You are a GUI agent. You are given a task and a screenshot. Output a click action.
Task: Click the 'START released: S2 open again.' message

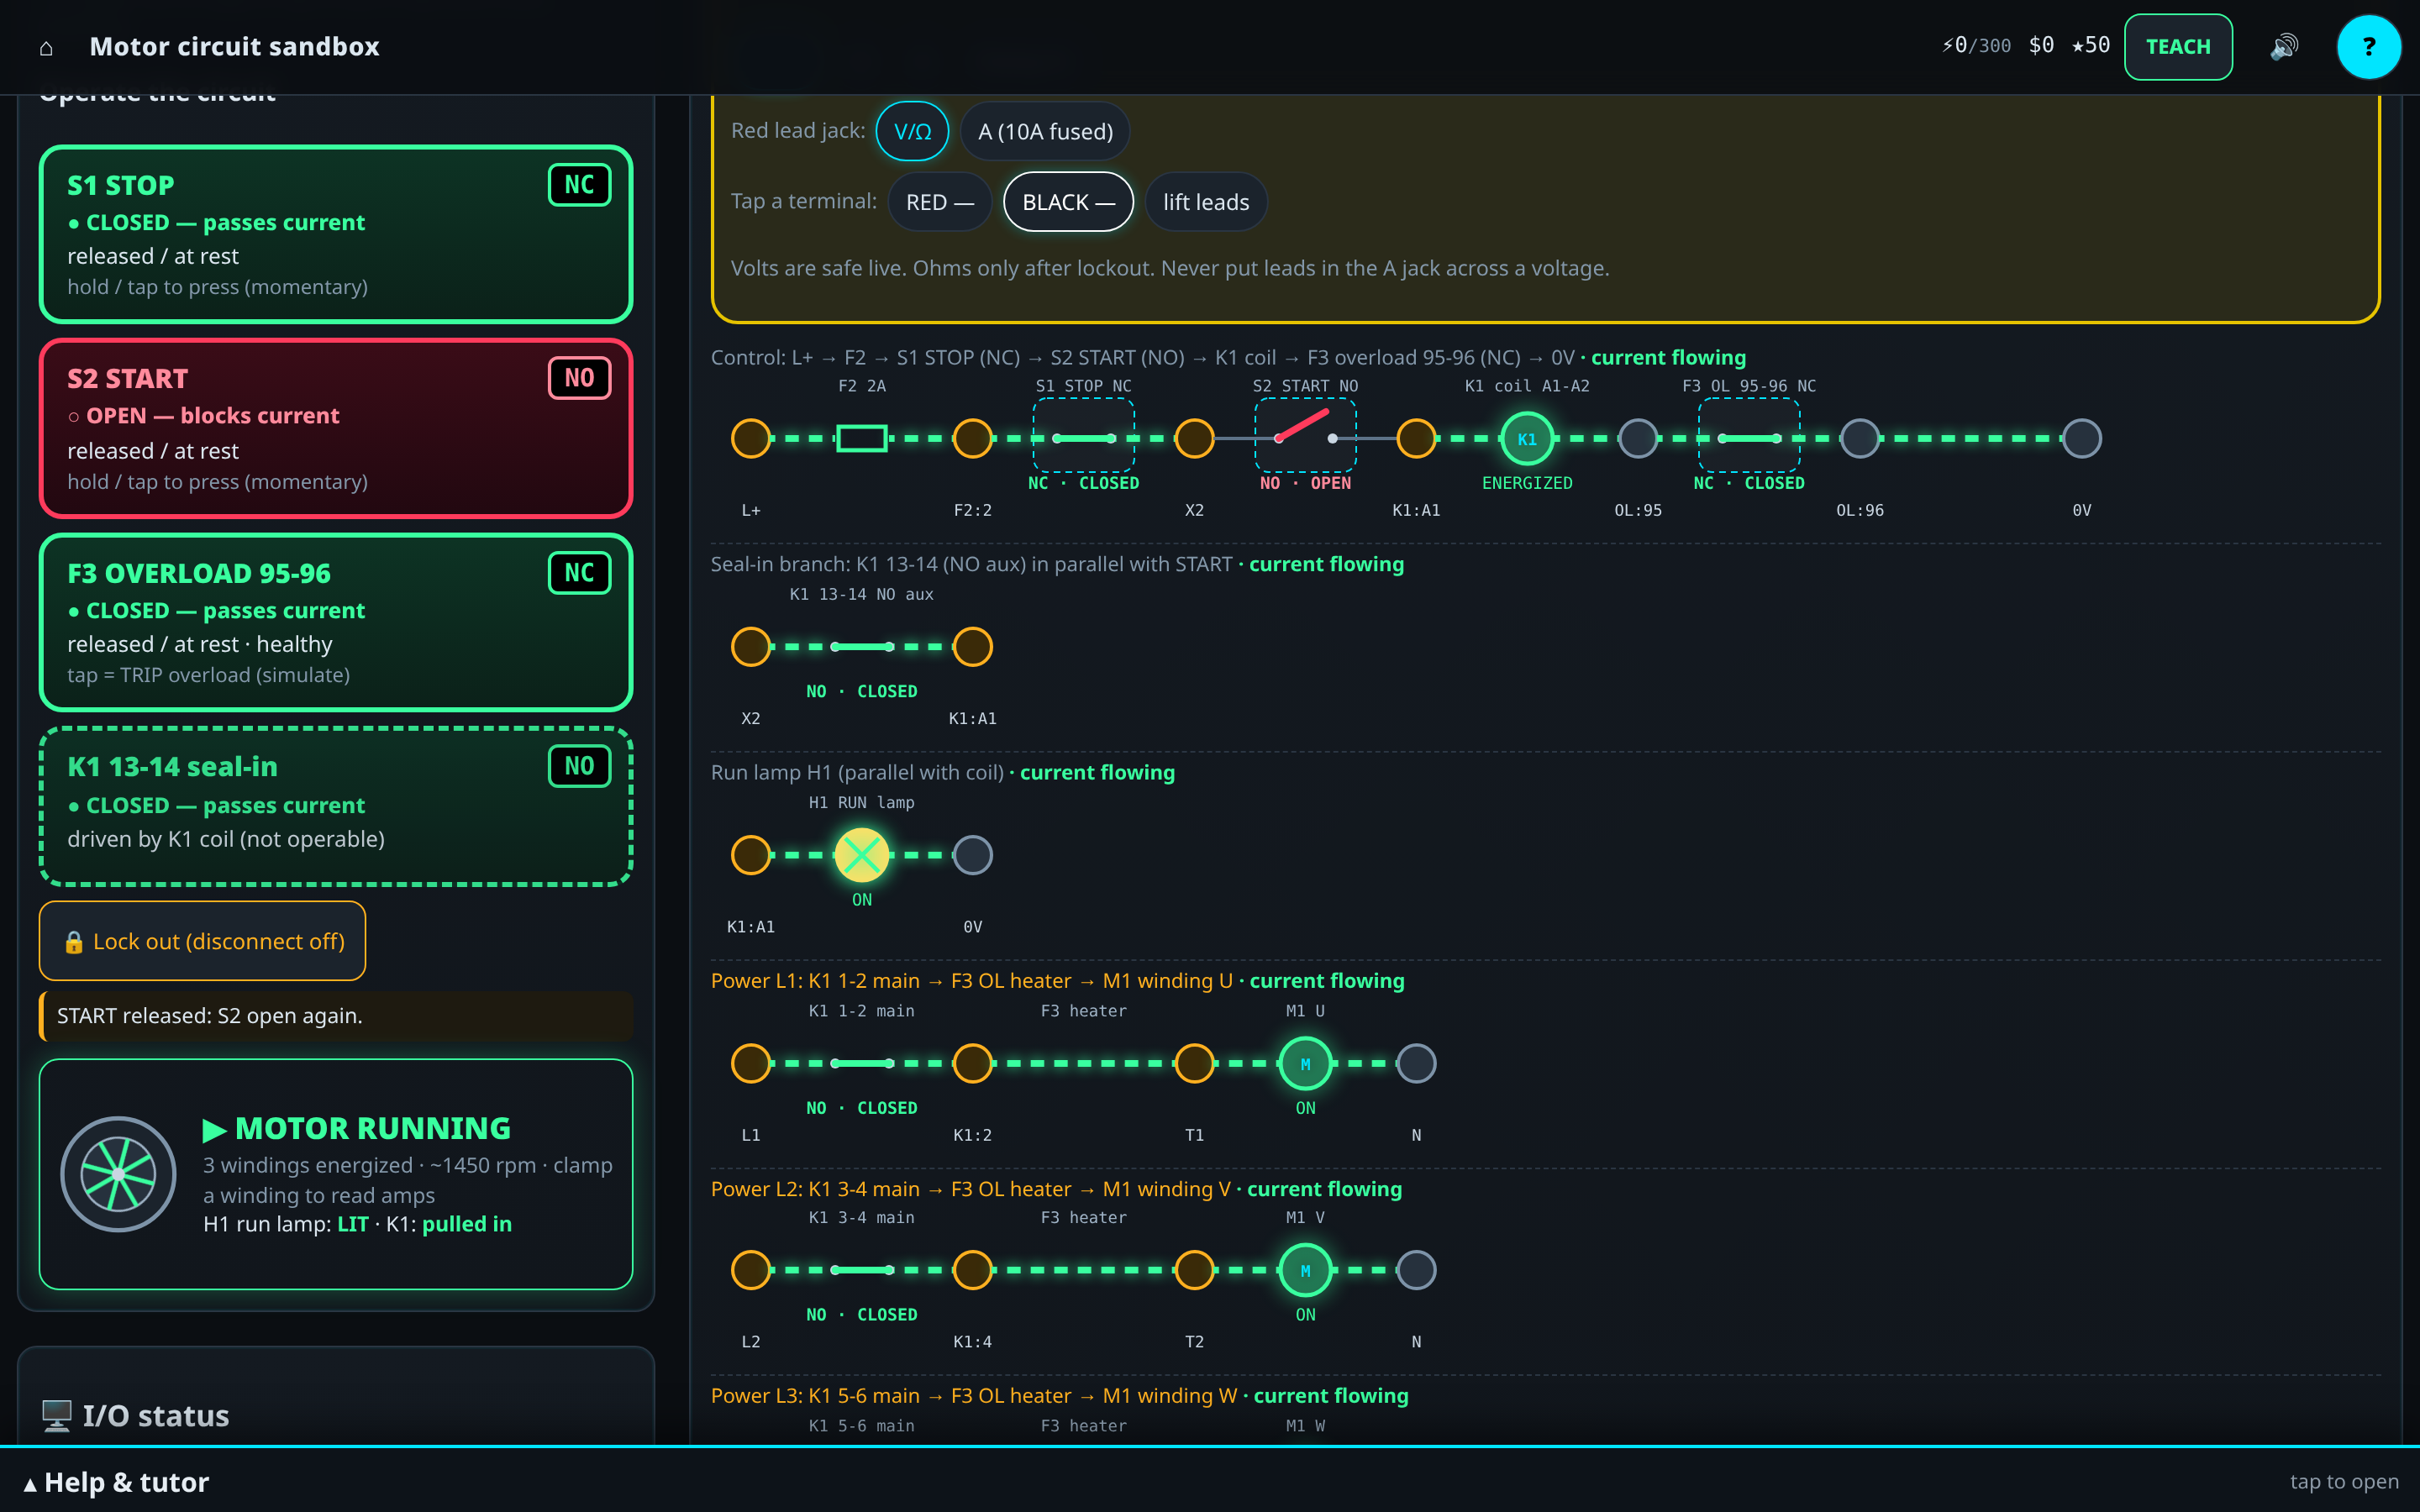coord(336,1016)
